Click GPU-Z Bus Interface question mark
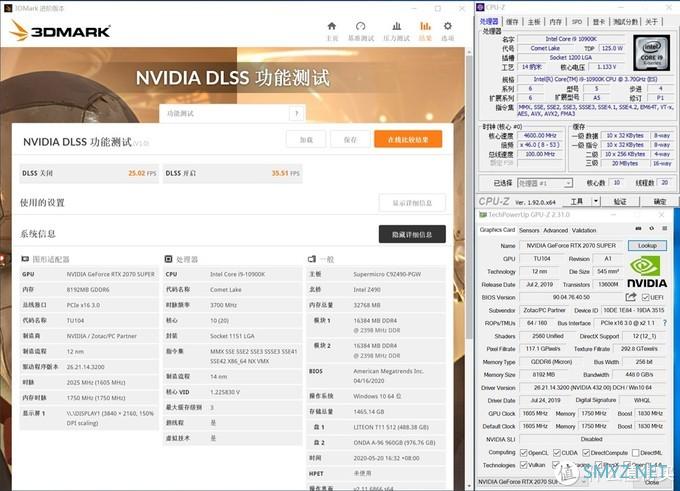This screenshot has width=680, height=491. (665, 323)
